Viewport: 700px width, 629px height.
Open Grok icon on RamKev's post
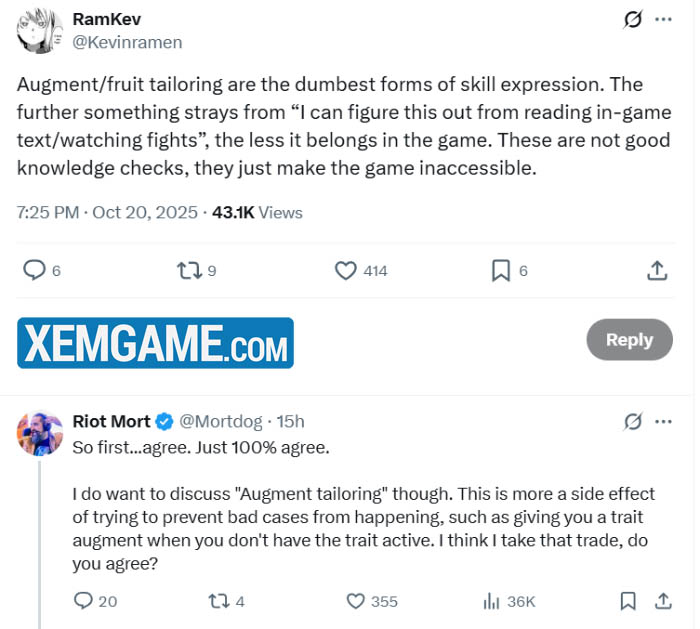tap(632, 19)
